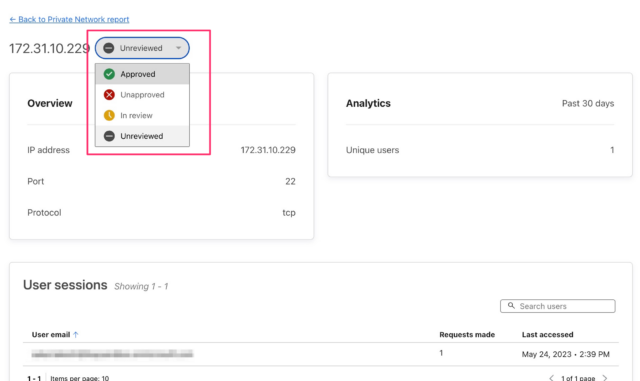The width and height of the screenshot is (640, 381).
Task: Click Requests made column header
Action: point(467,334)
